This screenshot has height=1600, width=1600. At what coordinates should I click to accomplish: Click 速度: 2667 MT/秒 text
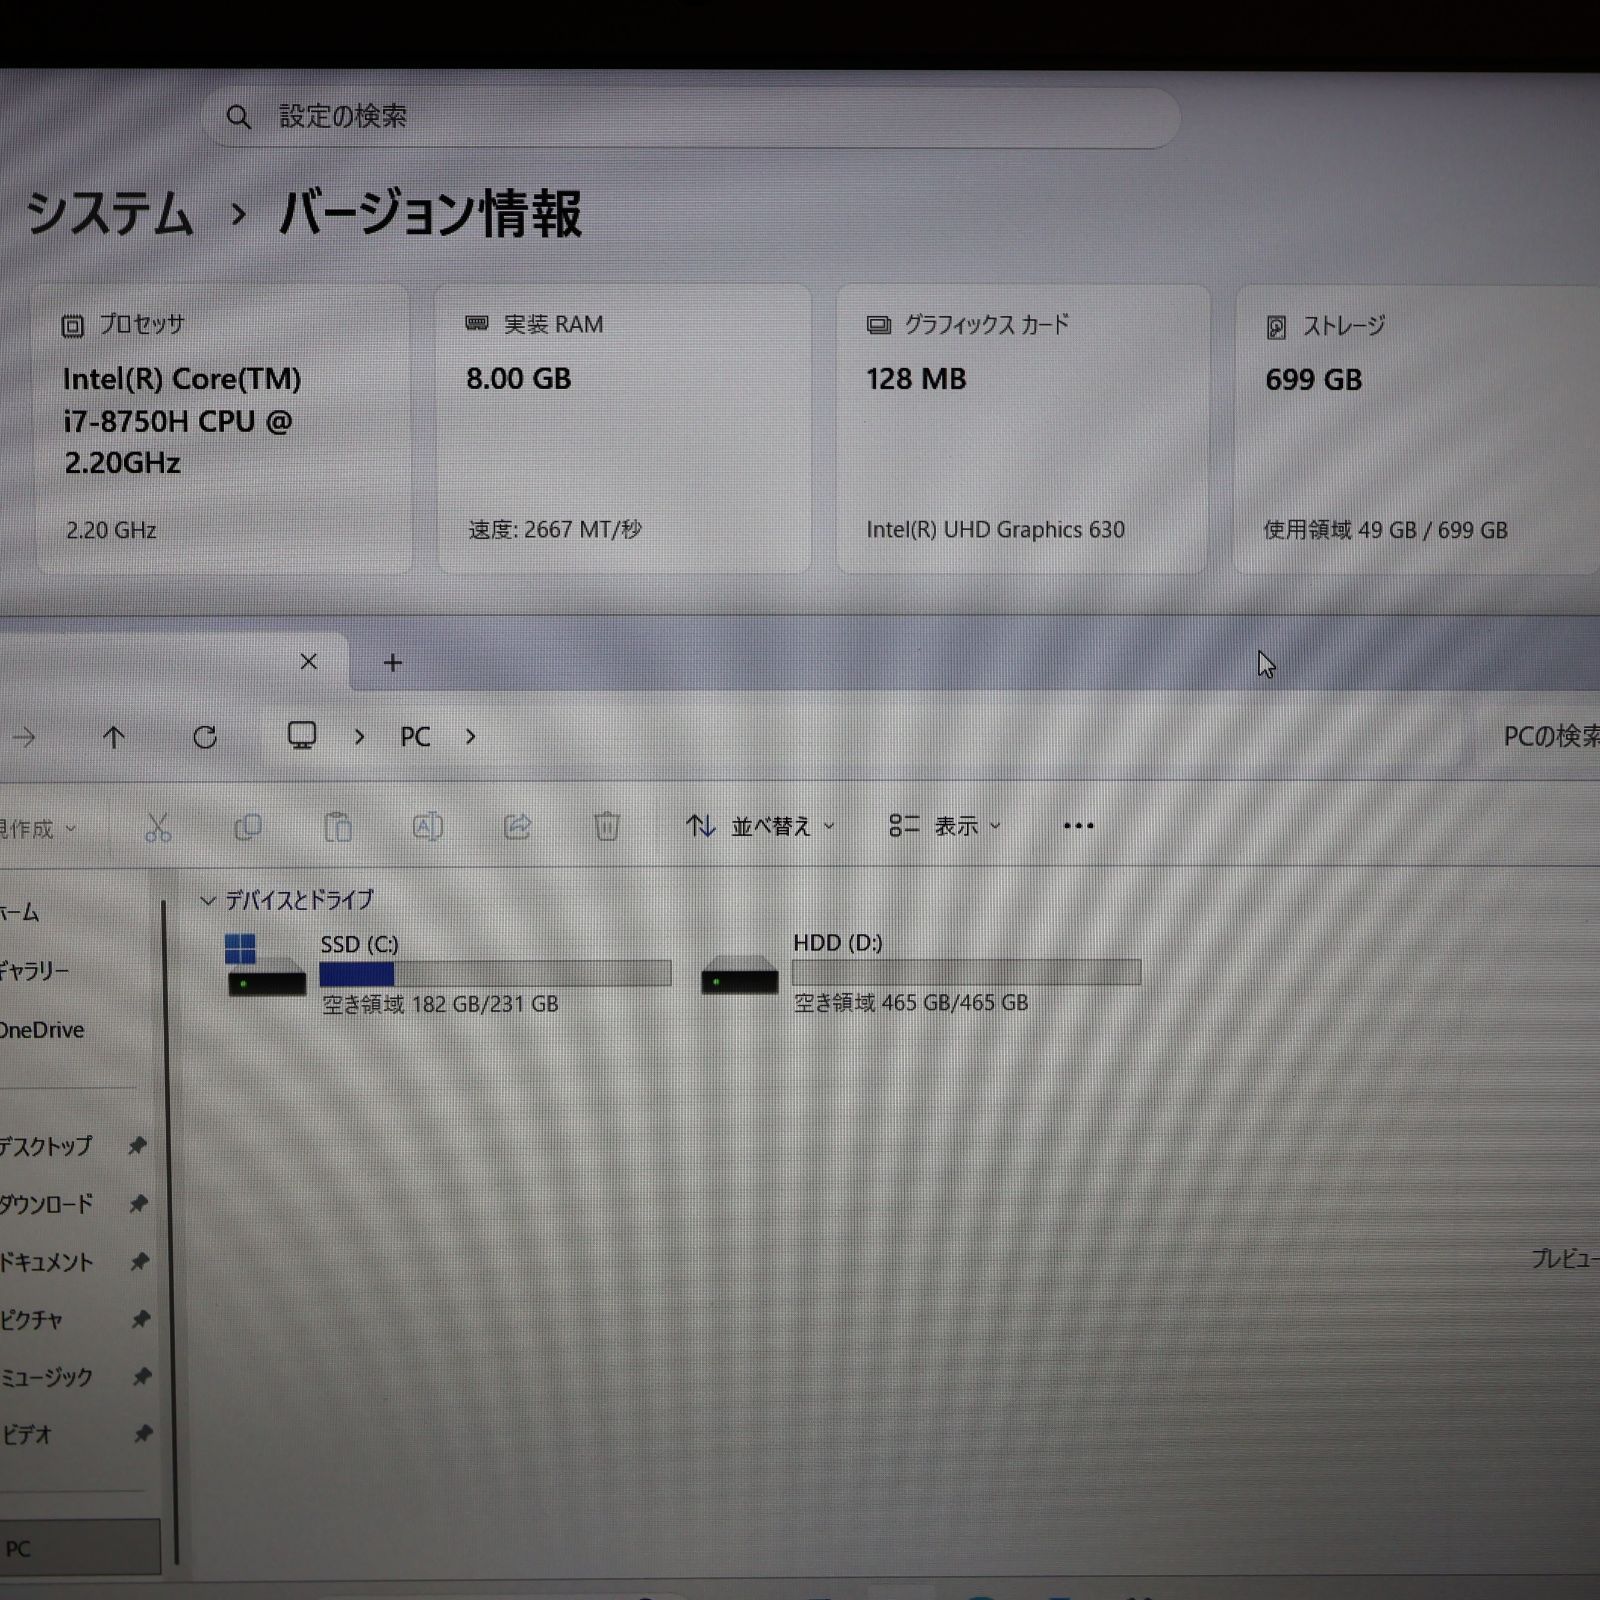pos(555,529)
